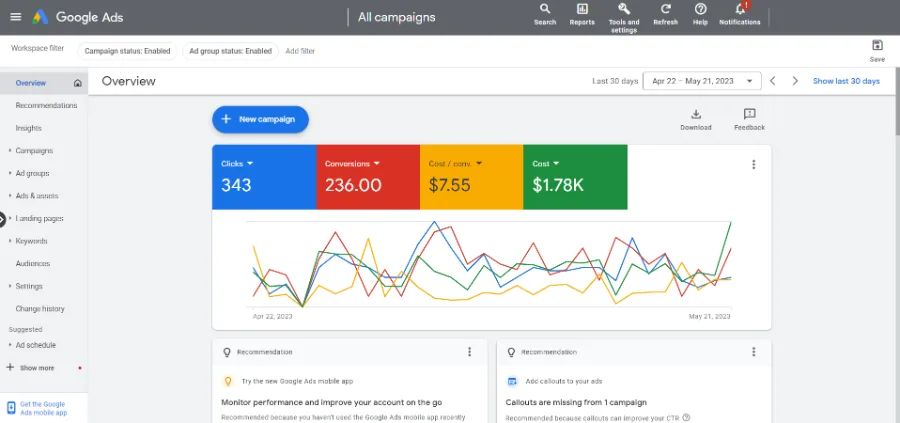Image resolution: width=900 pixels, height=423 pixels.
Task: Open the date range dropdown
Action: (702, 81)
